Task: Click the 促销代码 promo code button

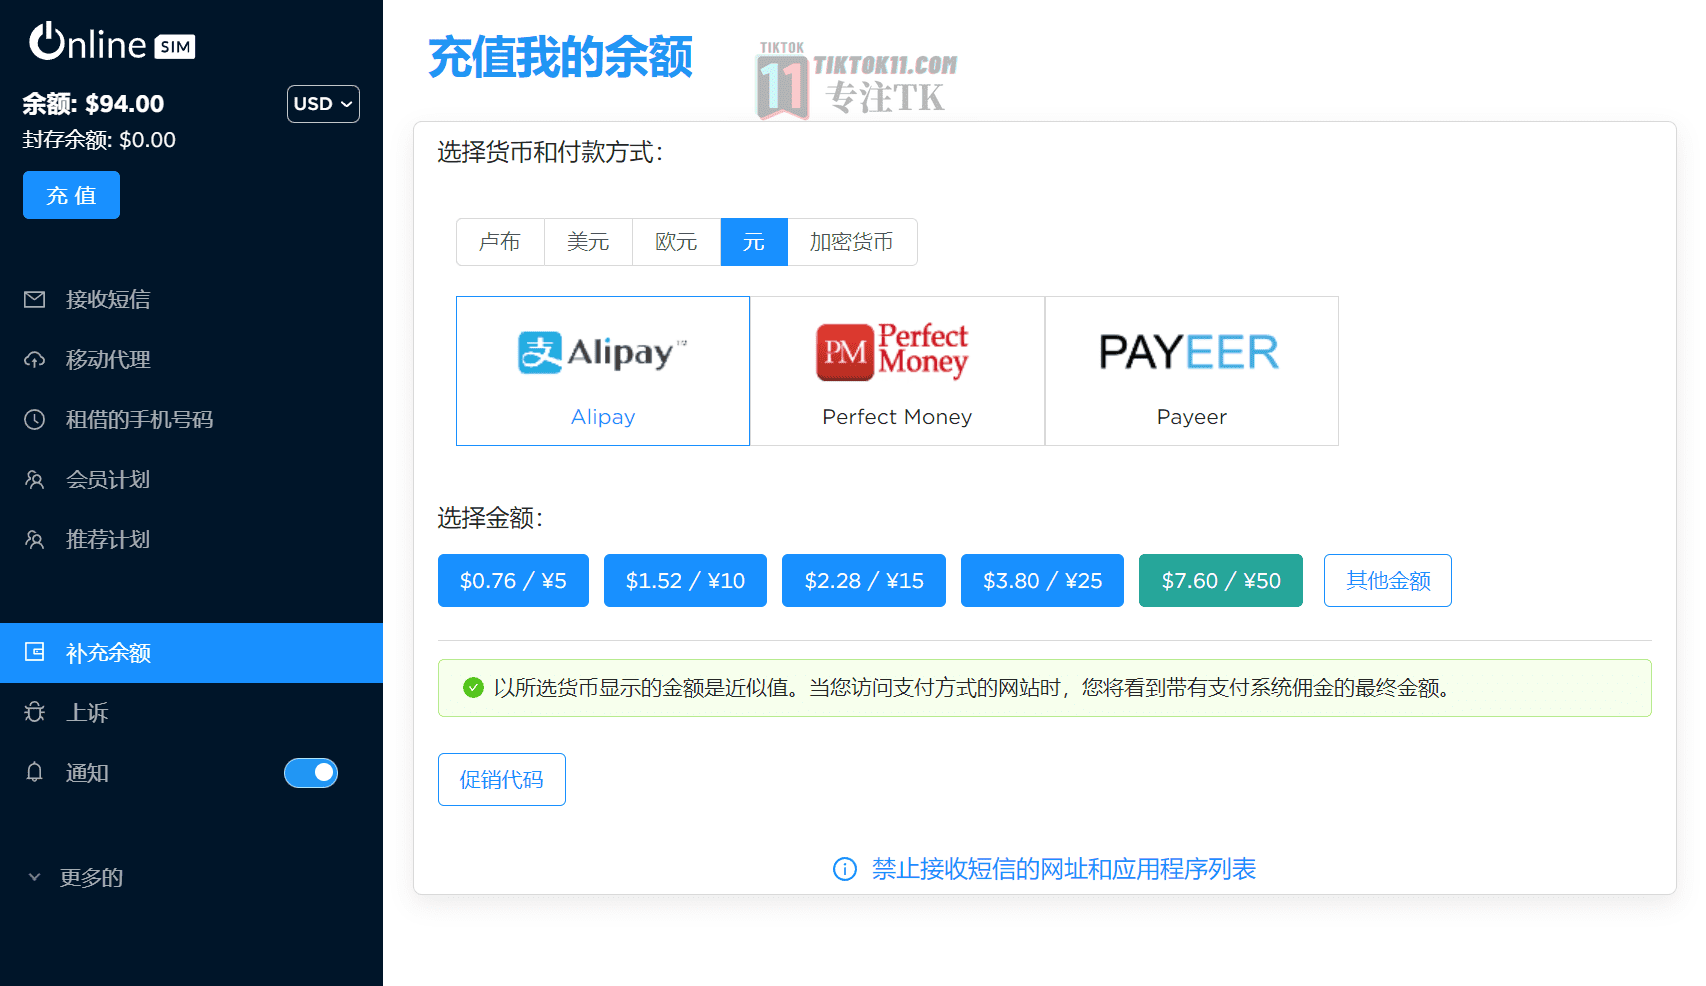Action: (502, 779)
